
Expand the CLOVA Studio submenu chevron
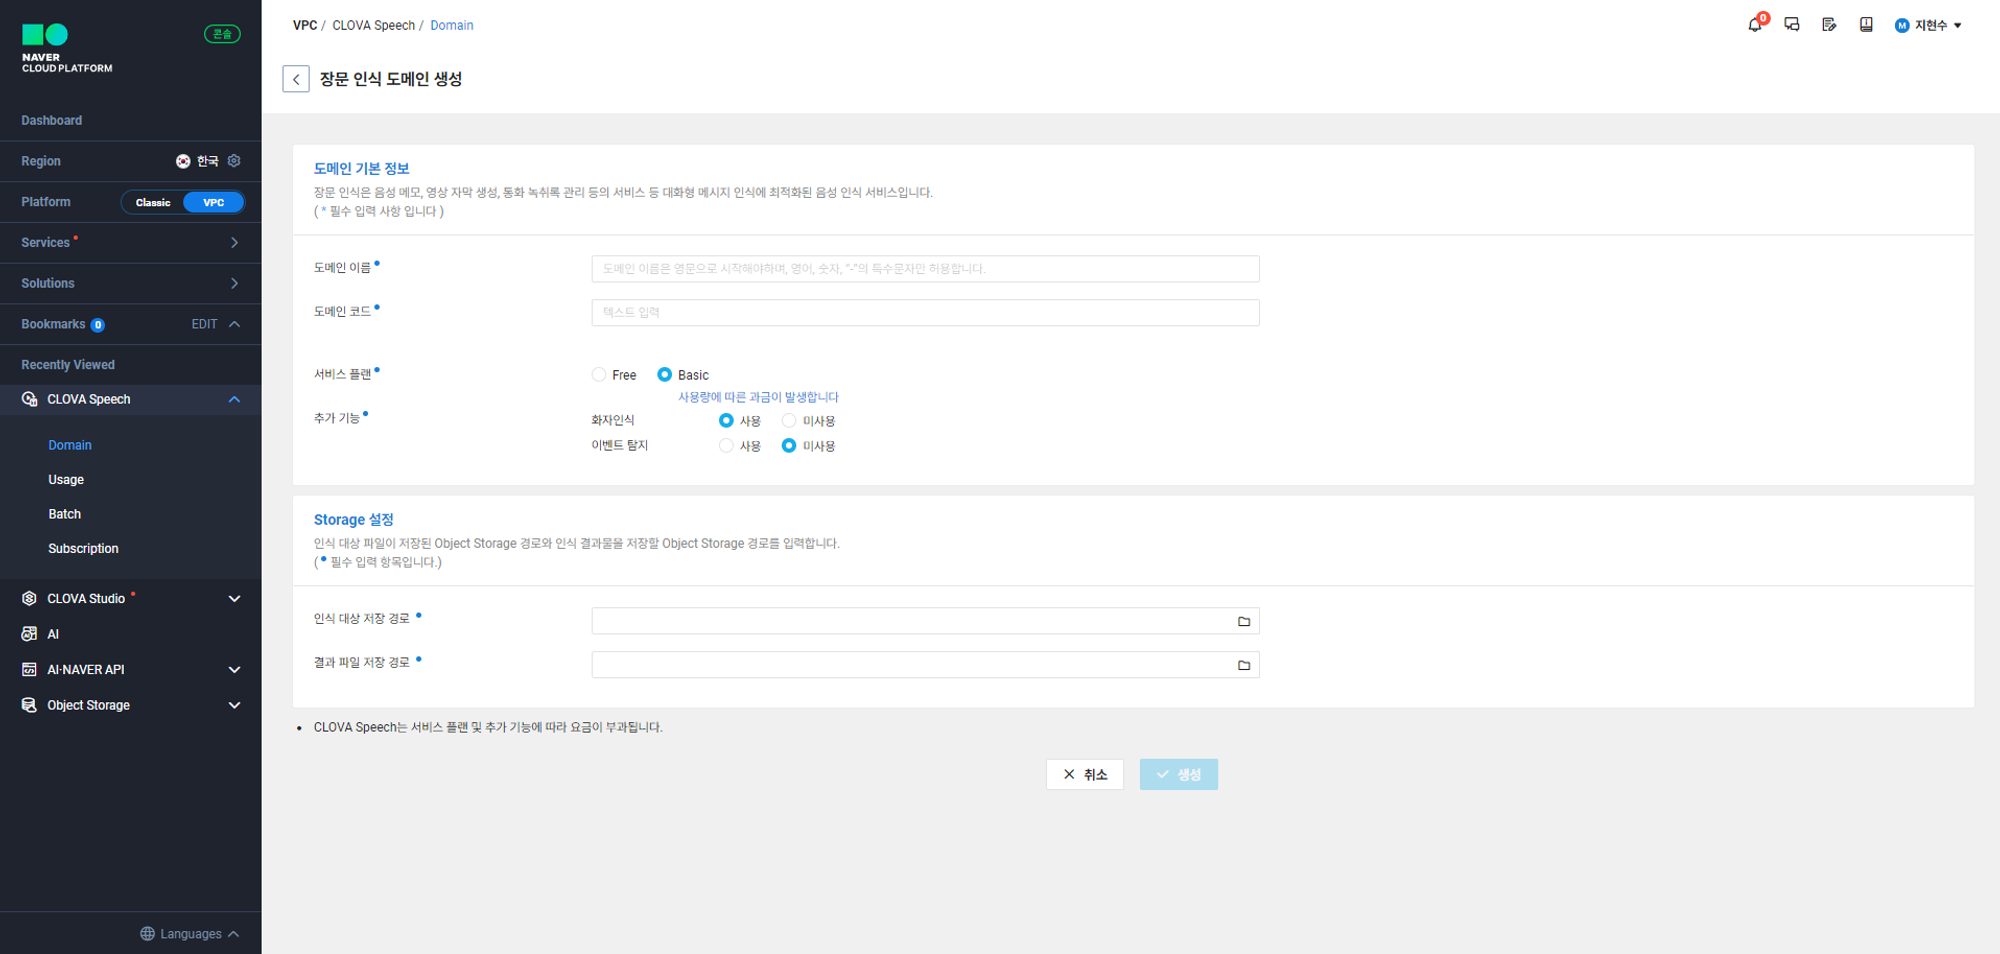pos(234,599)
